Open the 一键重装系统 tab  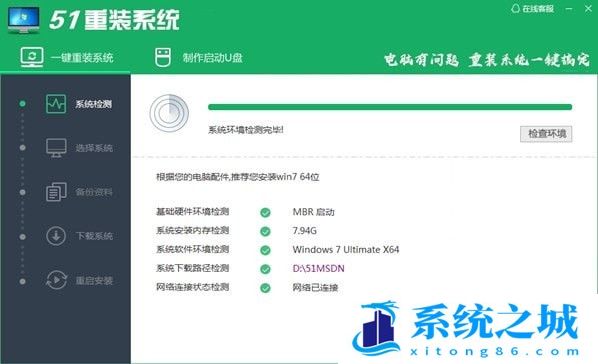coord(67,58)
